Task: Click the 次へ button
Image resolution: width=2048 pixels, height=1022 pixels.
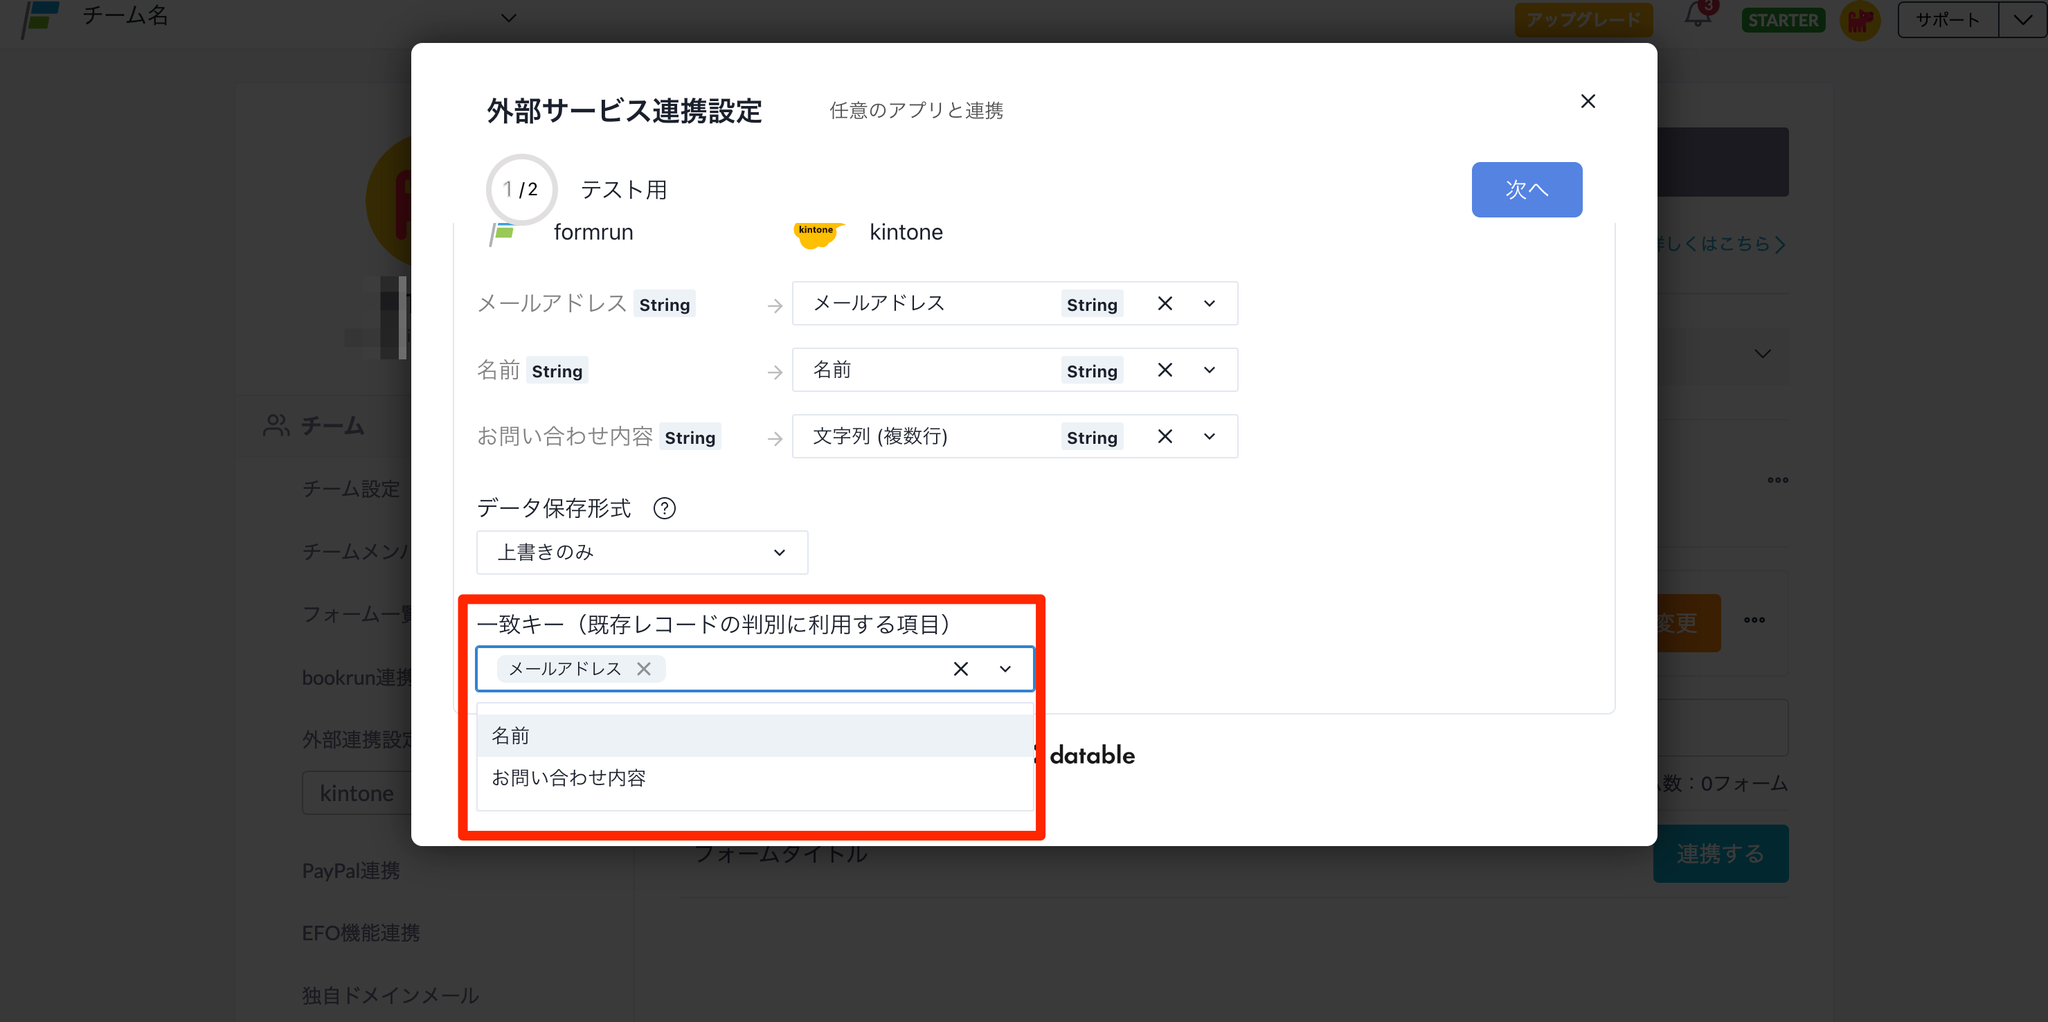Action: click(x=1526, y=190)
